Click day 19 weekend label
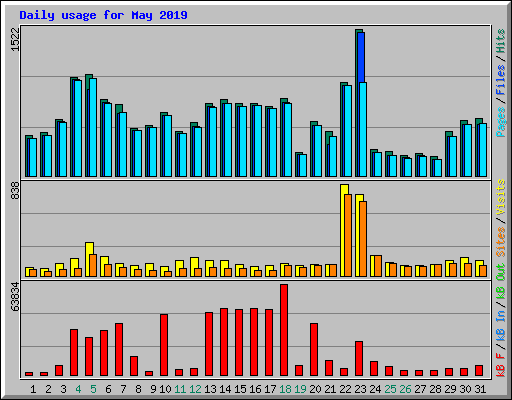The width and height of the screenshot is (512, 400). pyautogui.click(x=300, y=389)
